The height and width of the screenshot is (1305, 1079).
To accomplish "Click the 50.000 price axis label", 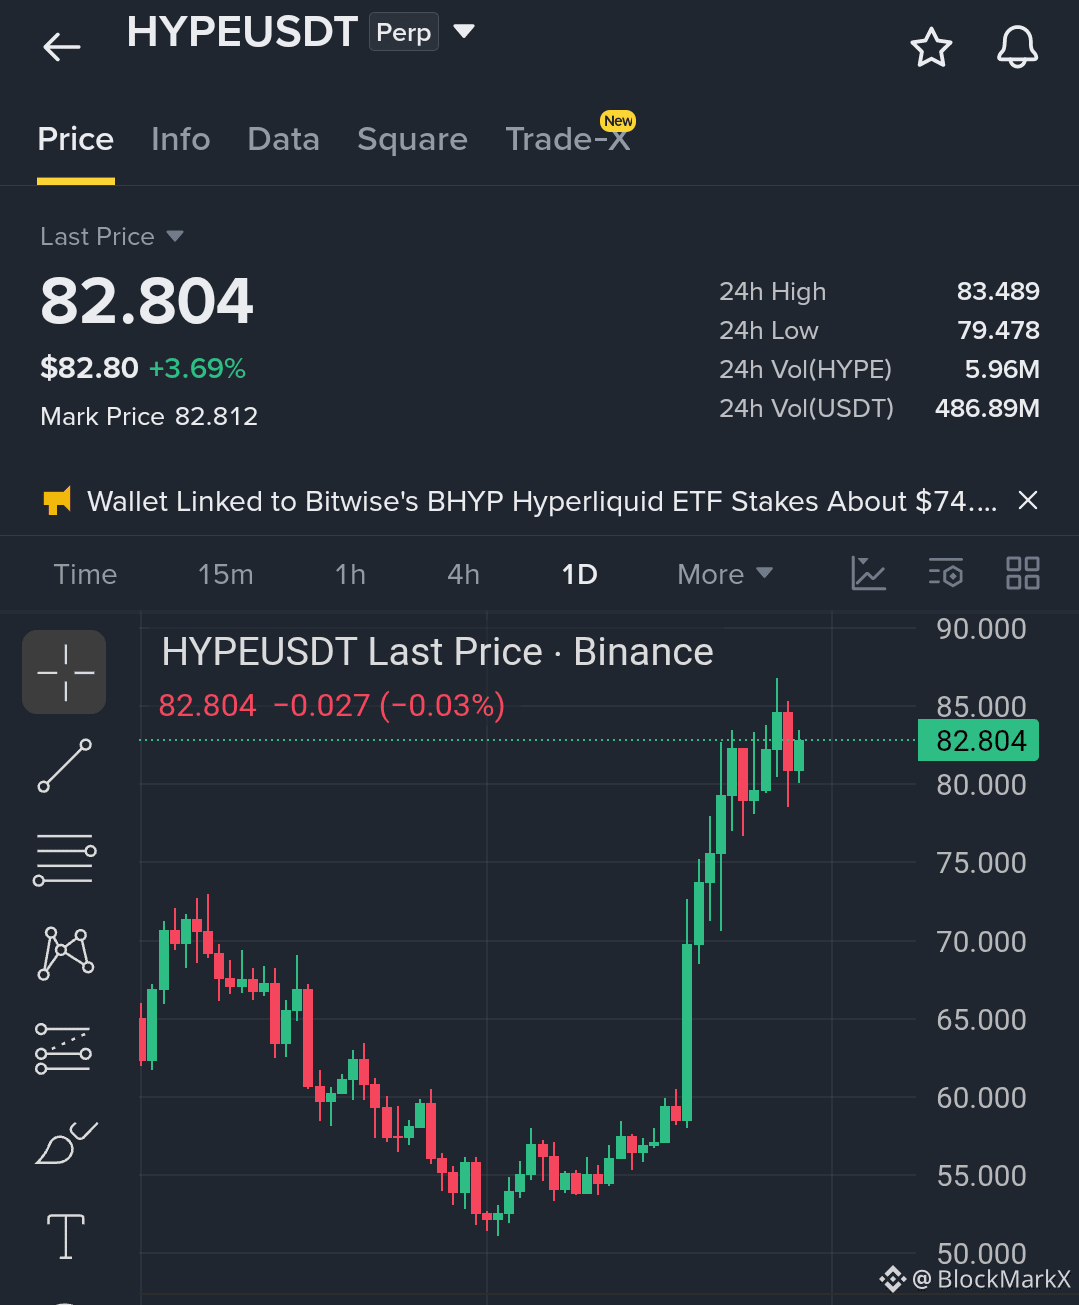I will click(981, 1253).
